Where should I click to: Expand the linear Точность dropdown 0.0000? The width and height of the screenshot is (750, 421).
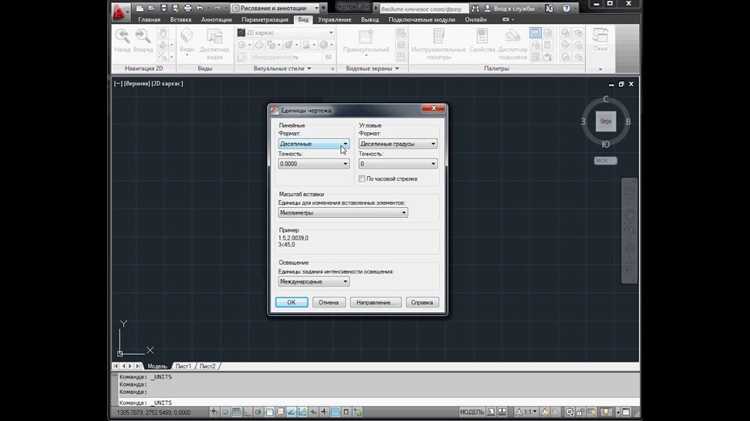pos(314,164)
